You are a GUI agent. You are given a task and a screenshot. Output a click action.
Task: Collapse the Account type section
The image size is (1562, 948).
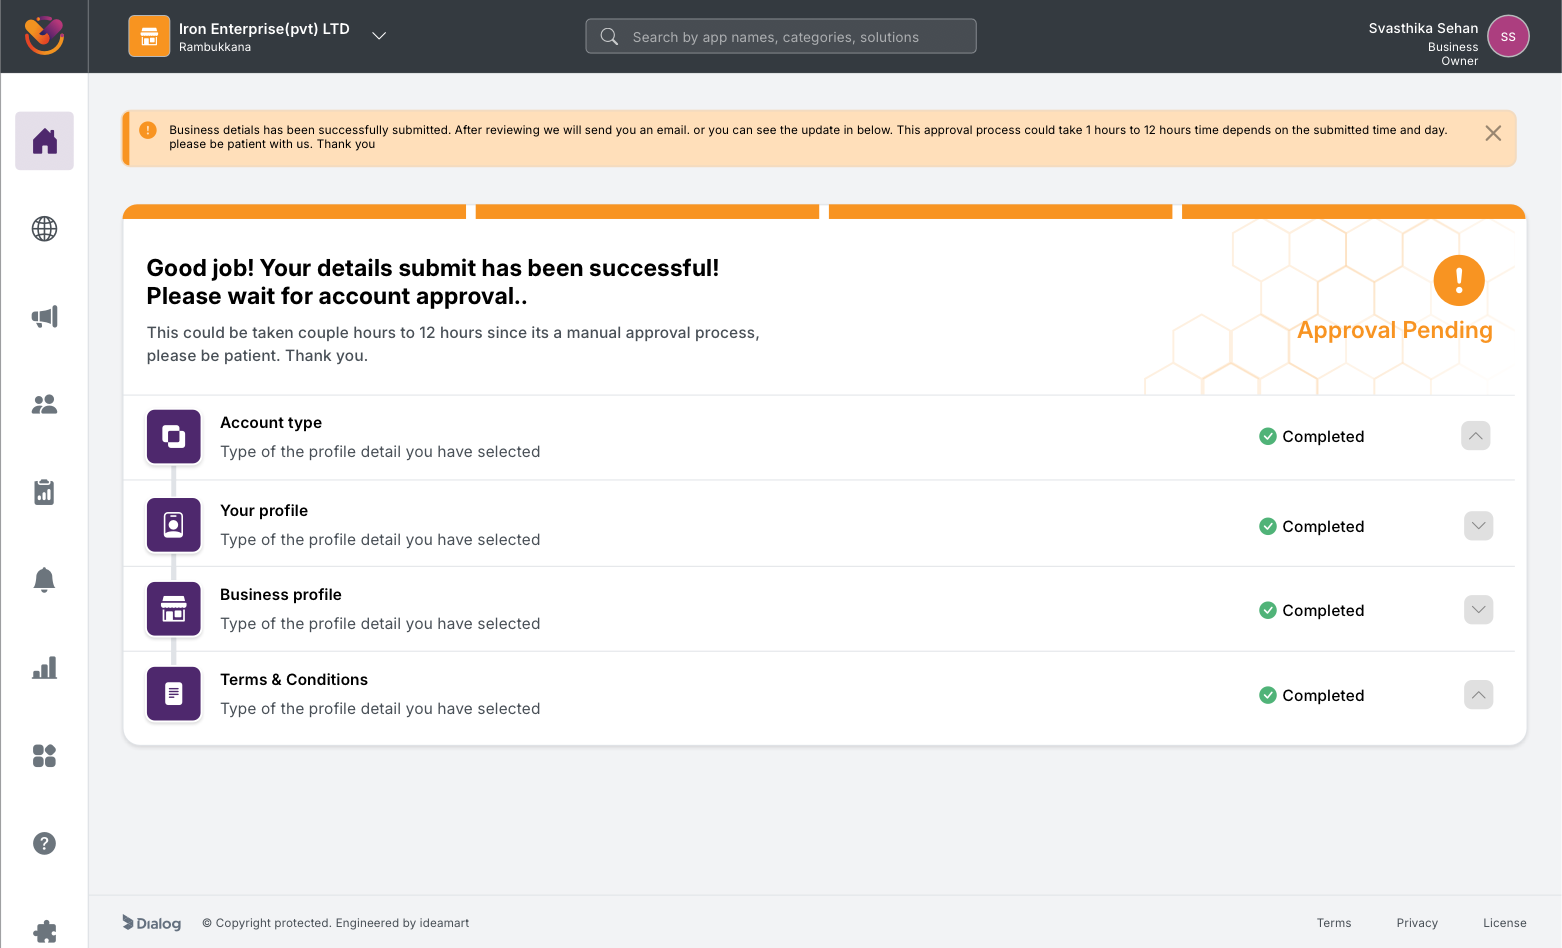pos(1476,436)
